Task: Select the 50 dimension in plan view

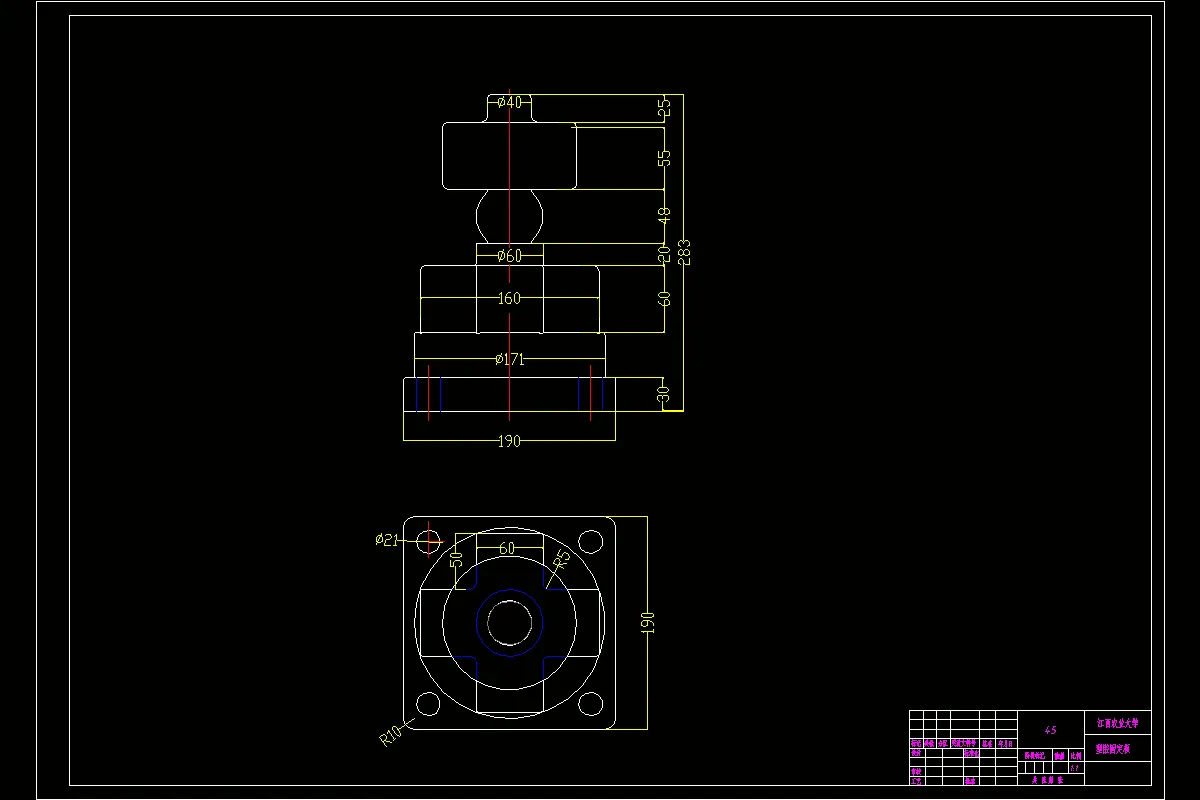Action: [456, 558]
